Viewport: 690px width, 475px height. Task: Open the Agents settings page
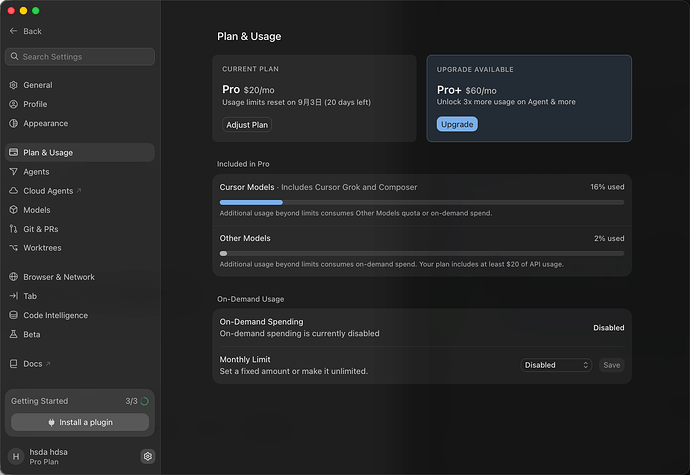click(x=80, y=172)
